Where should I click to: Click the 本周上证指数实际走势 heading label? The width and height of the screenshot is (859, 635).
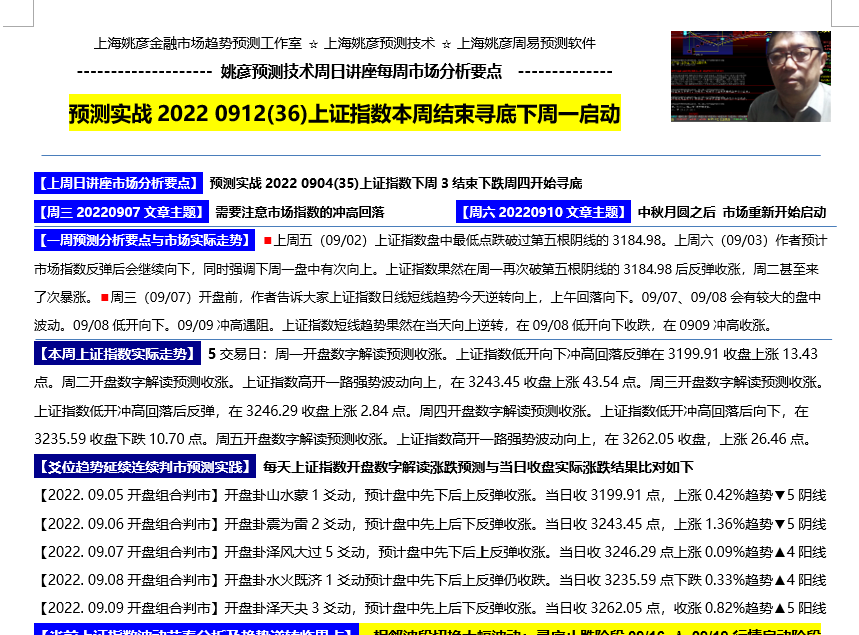click(118, 354)
